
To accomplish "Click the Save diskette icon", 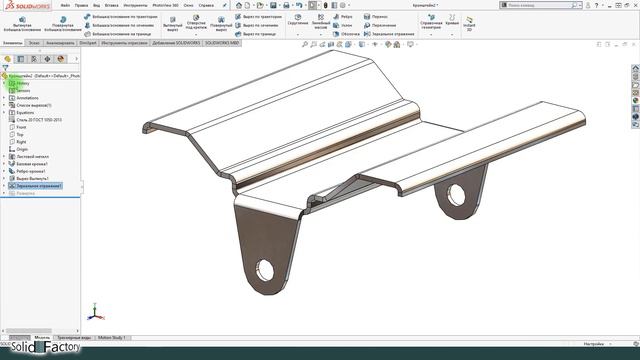I will (x=273, y=6).
